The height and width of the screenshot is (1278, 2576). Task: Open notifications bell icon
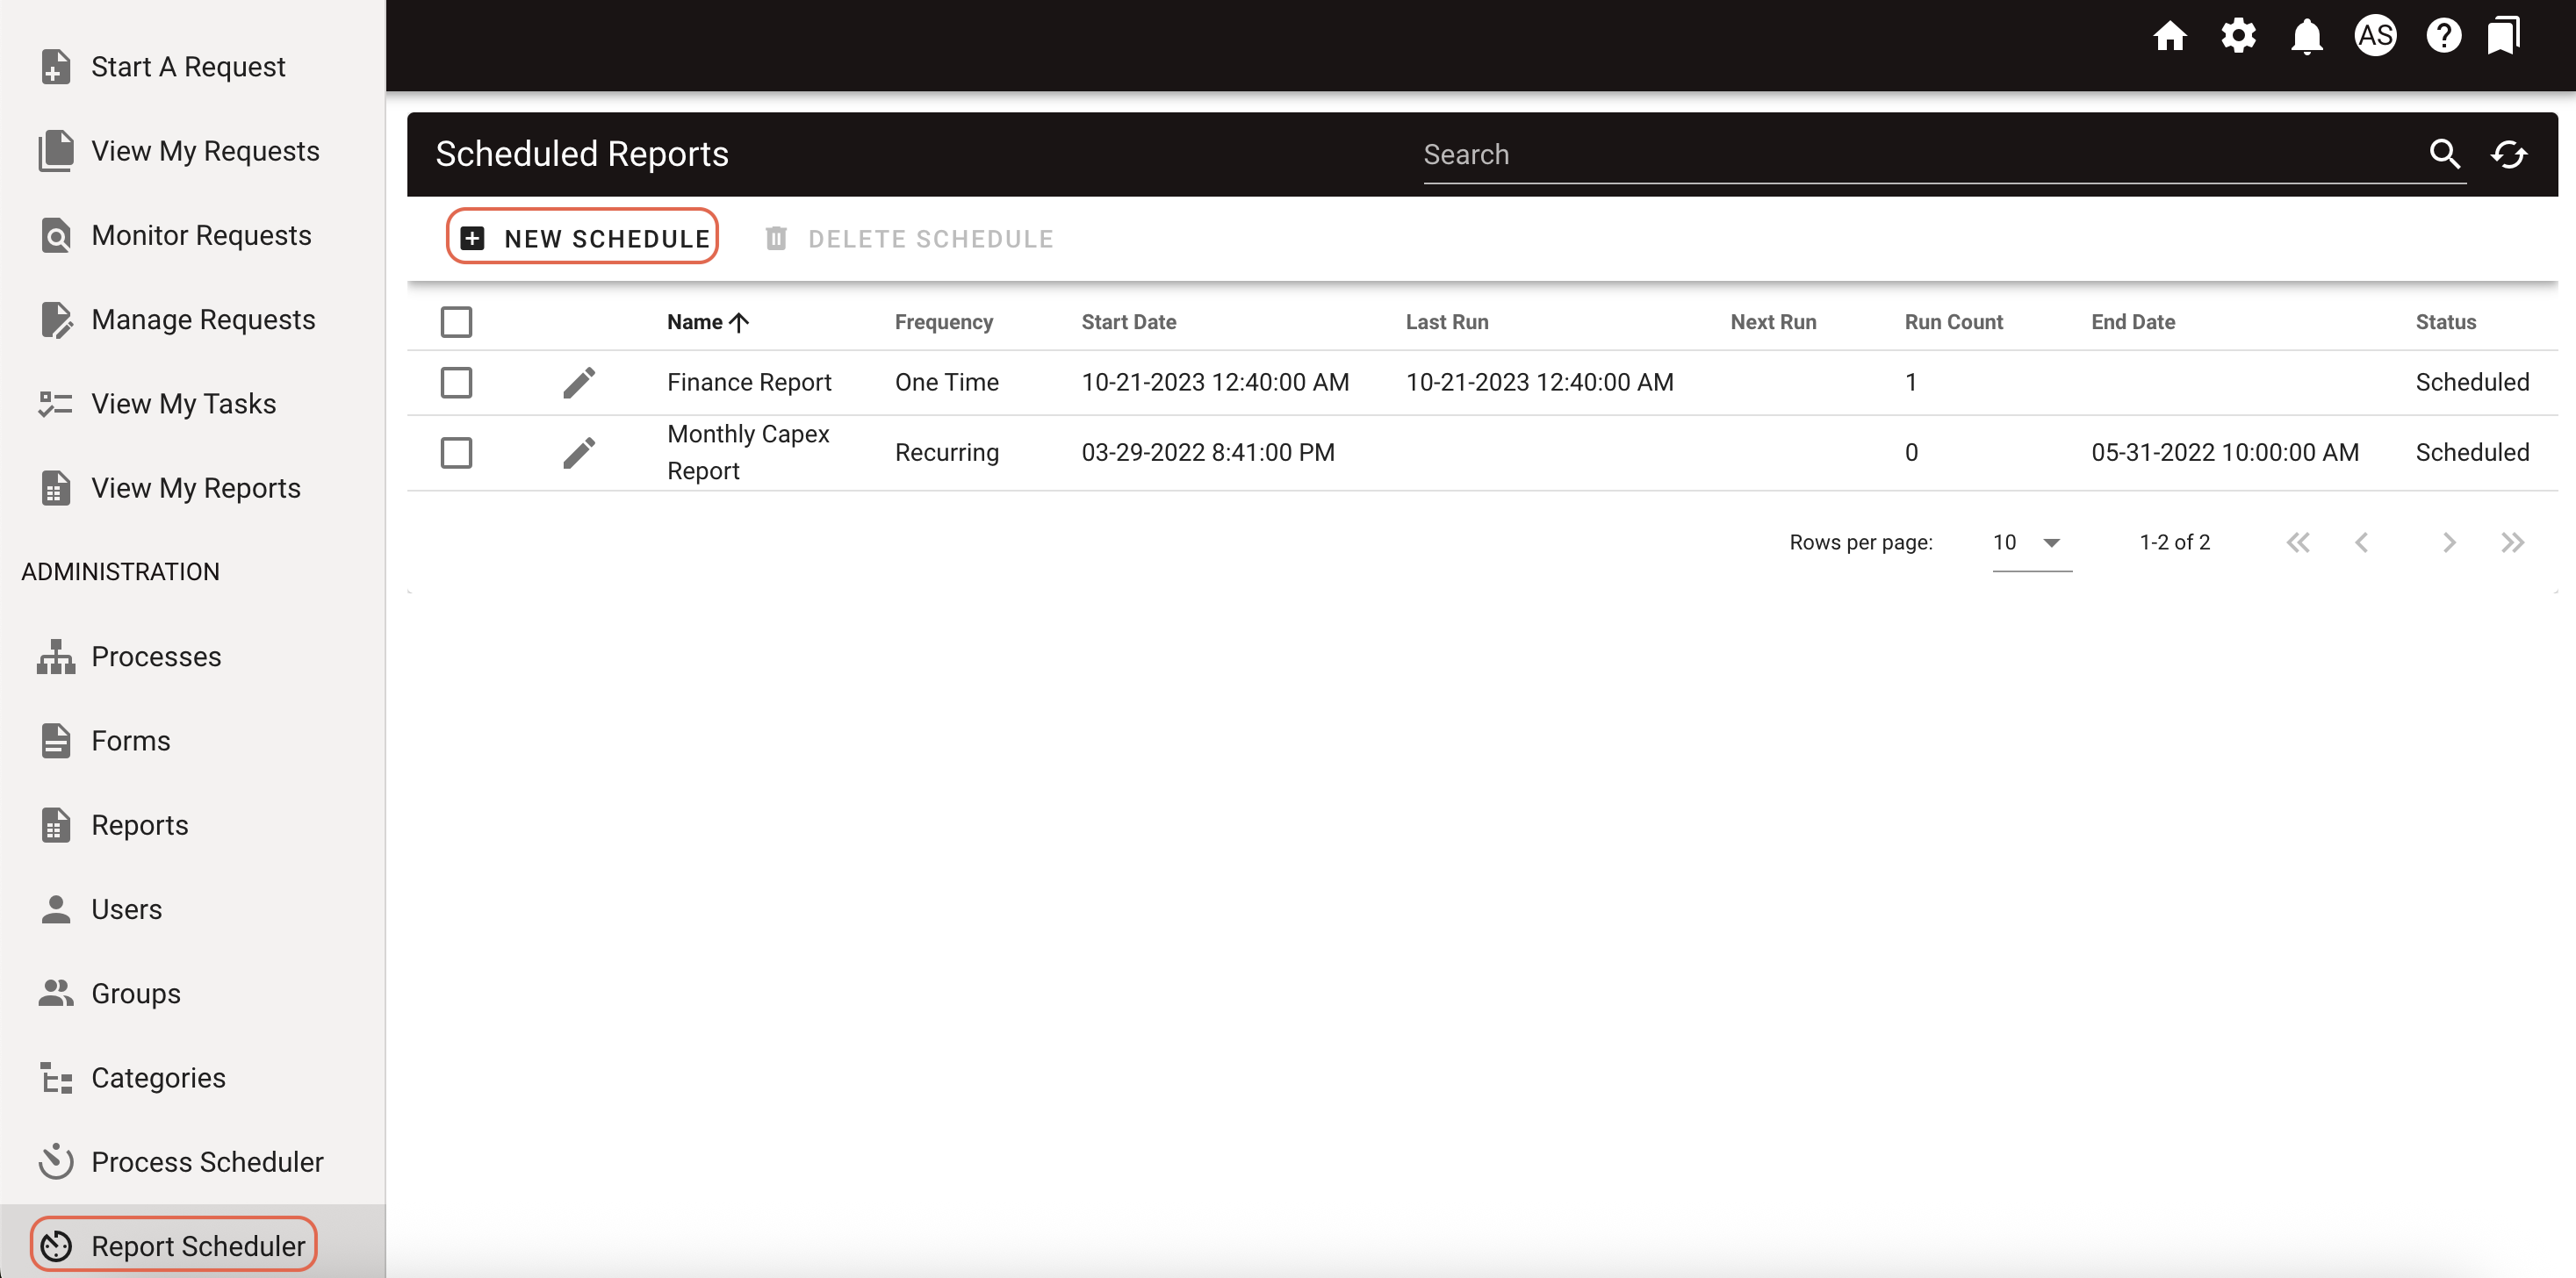(x=2307, y=36)
